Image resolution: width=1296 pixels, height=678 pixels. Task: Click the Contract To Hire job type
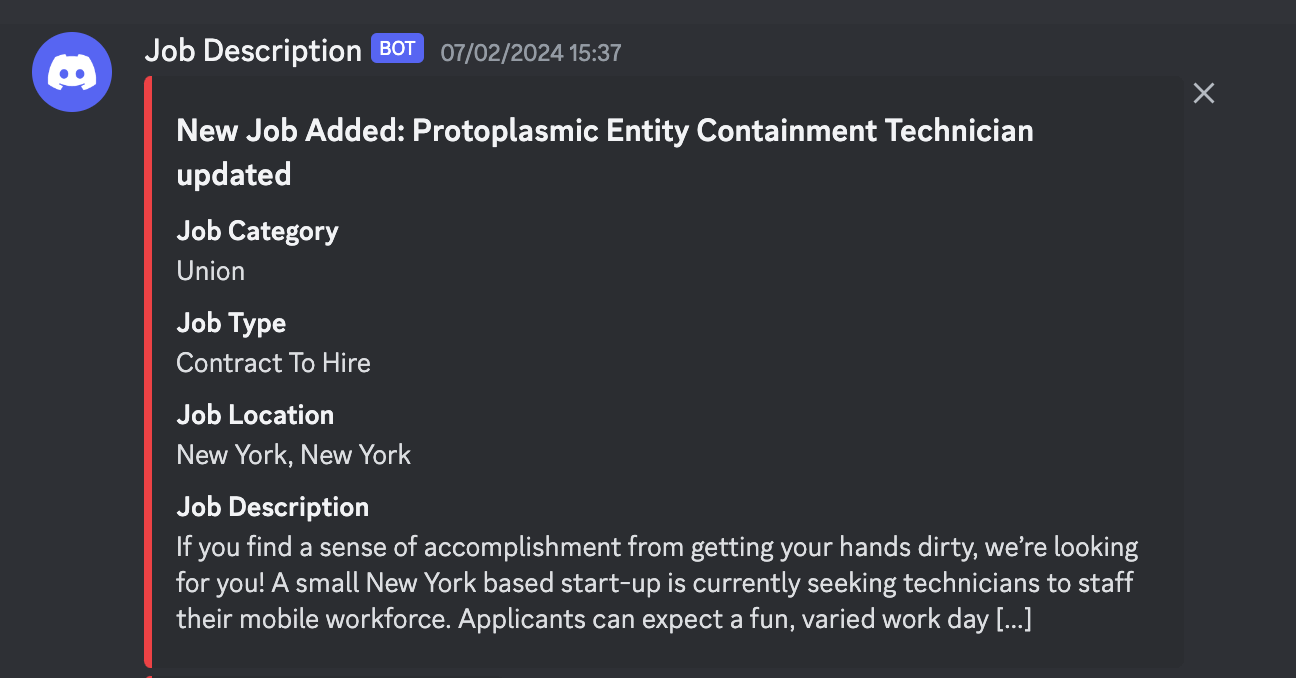coord(273,362)
